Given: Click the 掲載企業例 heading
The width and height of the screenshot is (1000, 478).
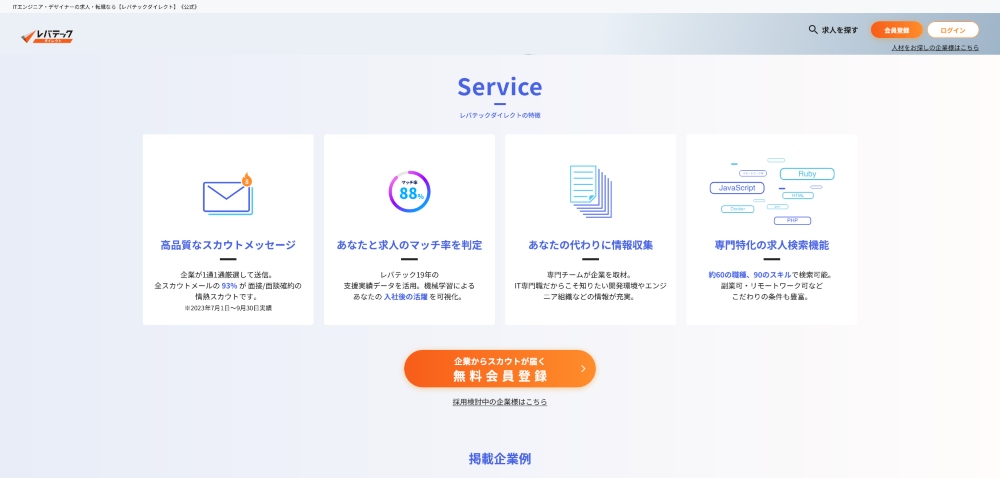Looking at the screenshot, I should tap(500, 458).
